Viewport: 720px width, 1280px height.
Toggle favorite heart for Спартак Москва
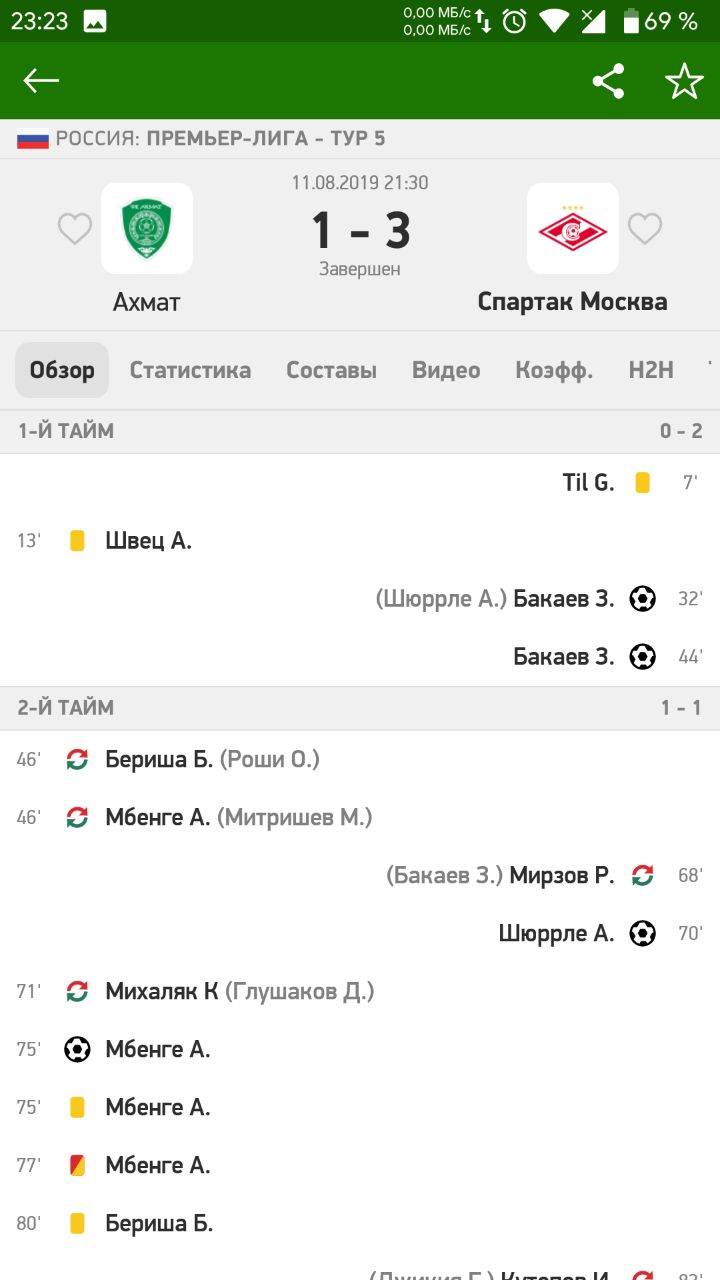point(645,229)
